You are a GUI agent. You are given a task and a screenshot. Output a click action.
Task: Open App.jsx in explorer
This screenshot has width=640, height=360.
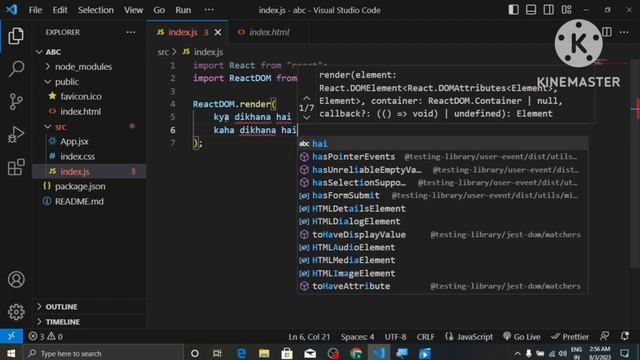point(74,142)
